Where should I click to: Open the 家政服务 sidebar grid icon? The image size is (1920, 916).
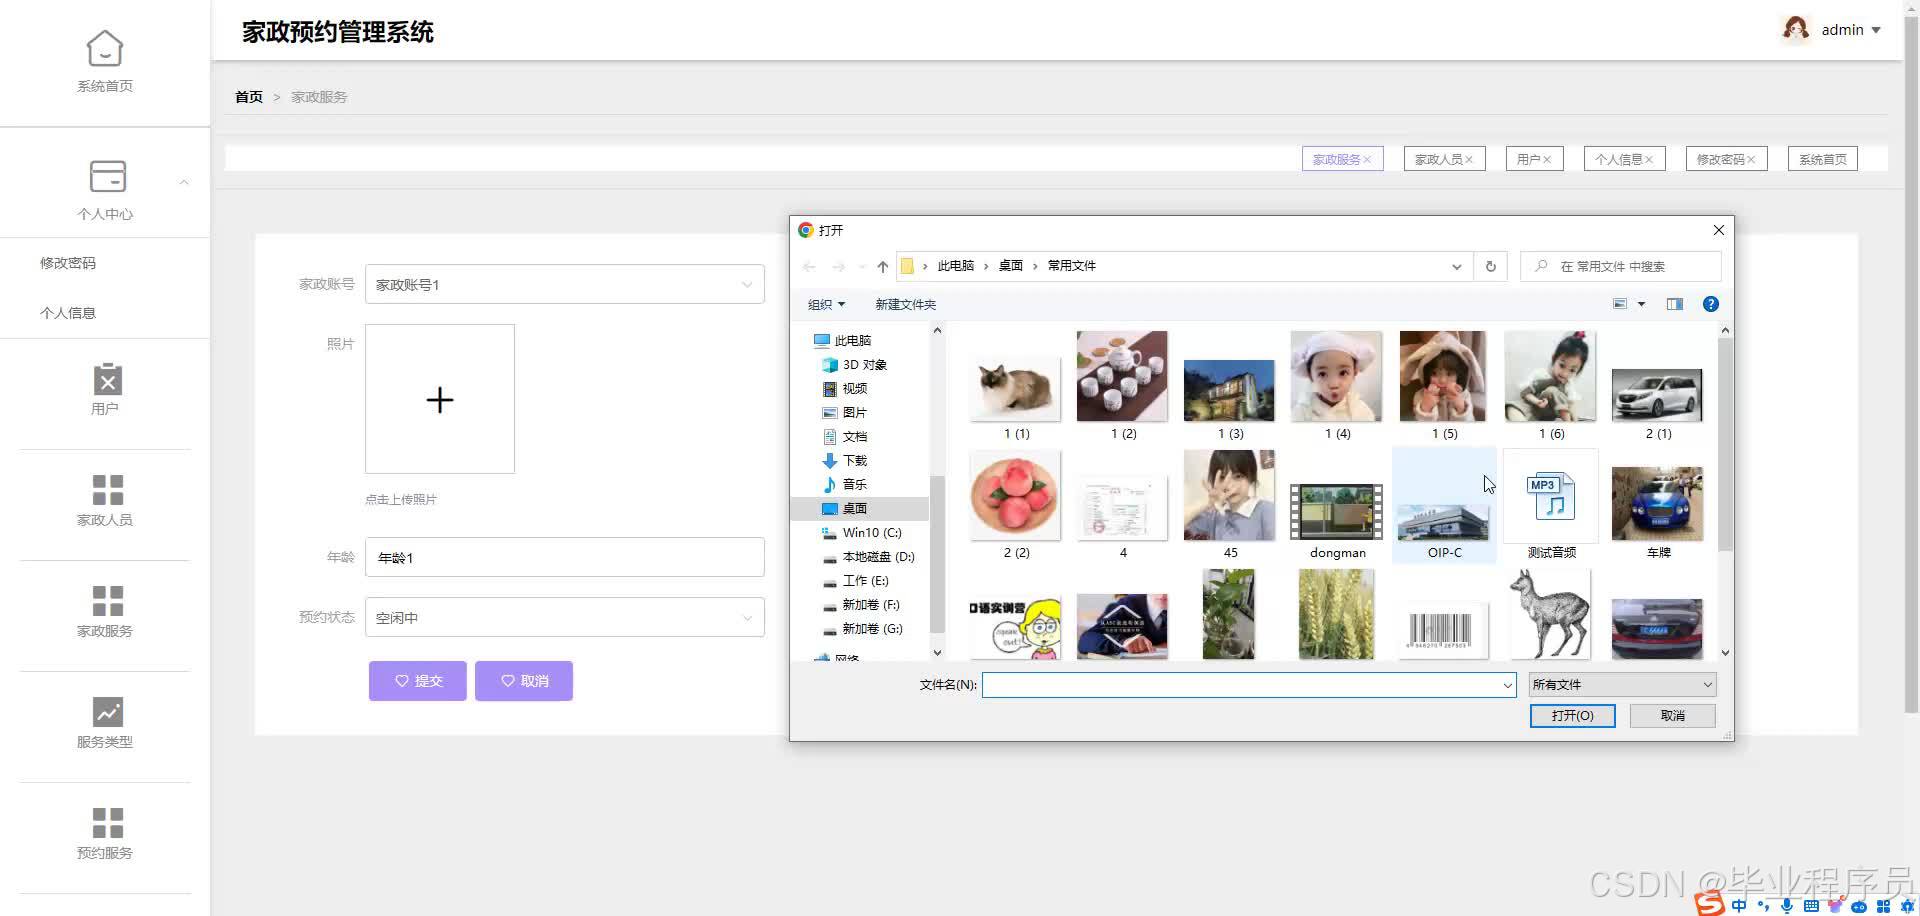107,601
